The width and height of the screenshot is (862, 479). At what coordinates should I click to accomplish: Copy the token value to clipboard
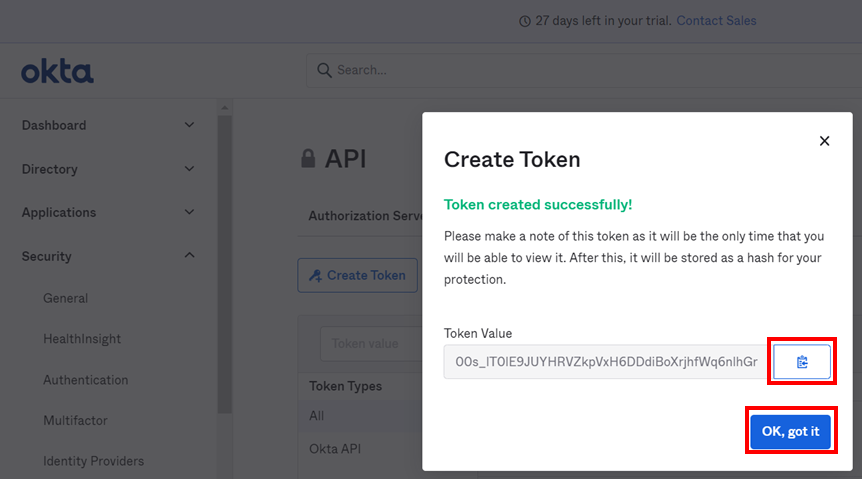point(801,362)
